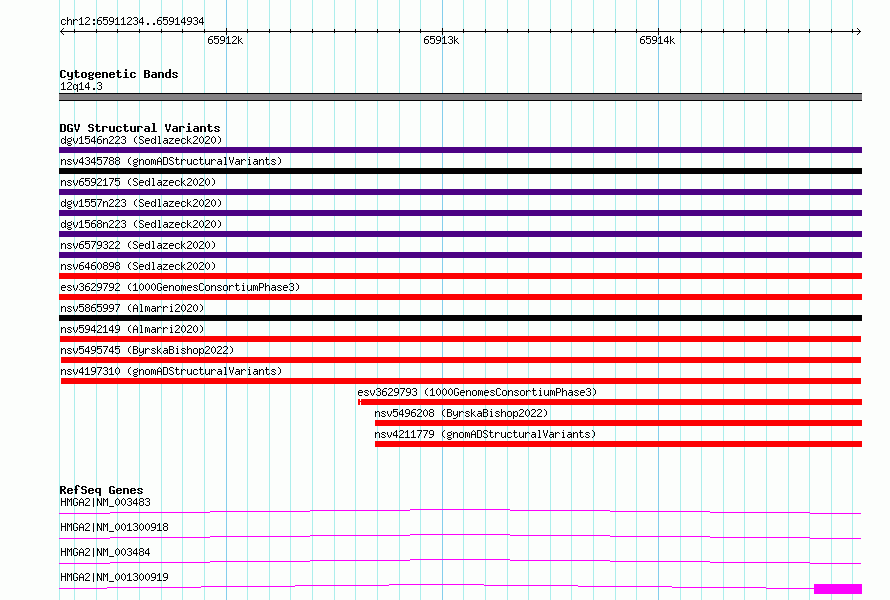Image resolution: width=890 pixels, height=600 pixels.
Task: Click the red bar under nsv4211779
Action: click(618, 444)
